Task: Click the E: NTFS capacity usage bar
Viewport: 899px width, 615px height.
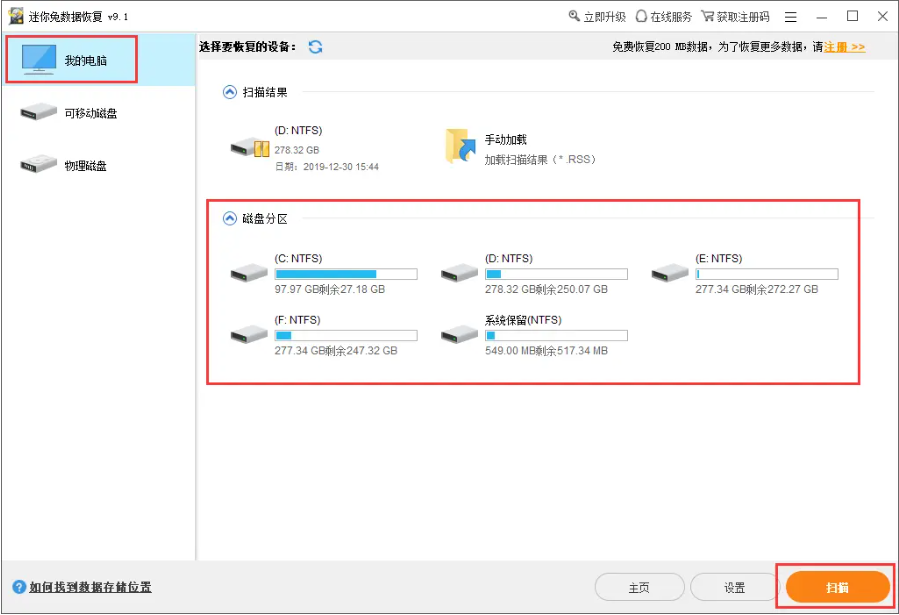Action: [x=766, y=273]
